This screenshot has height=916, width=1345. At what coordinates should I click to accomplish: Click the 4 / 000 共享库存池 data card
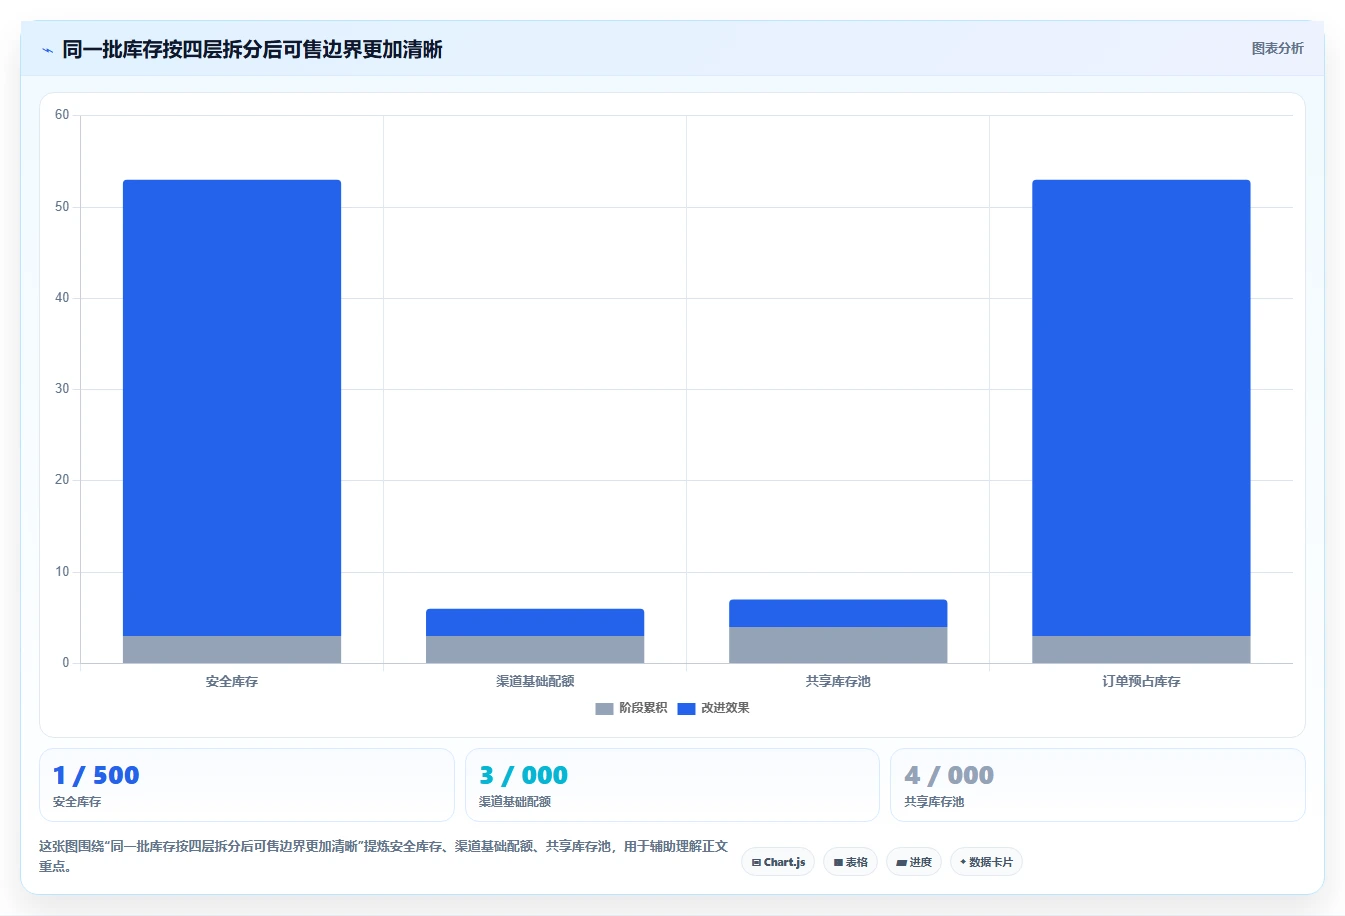point(1098,785)
